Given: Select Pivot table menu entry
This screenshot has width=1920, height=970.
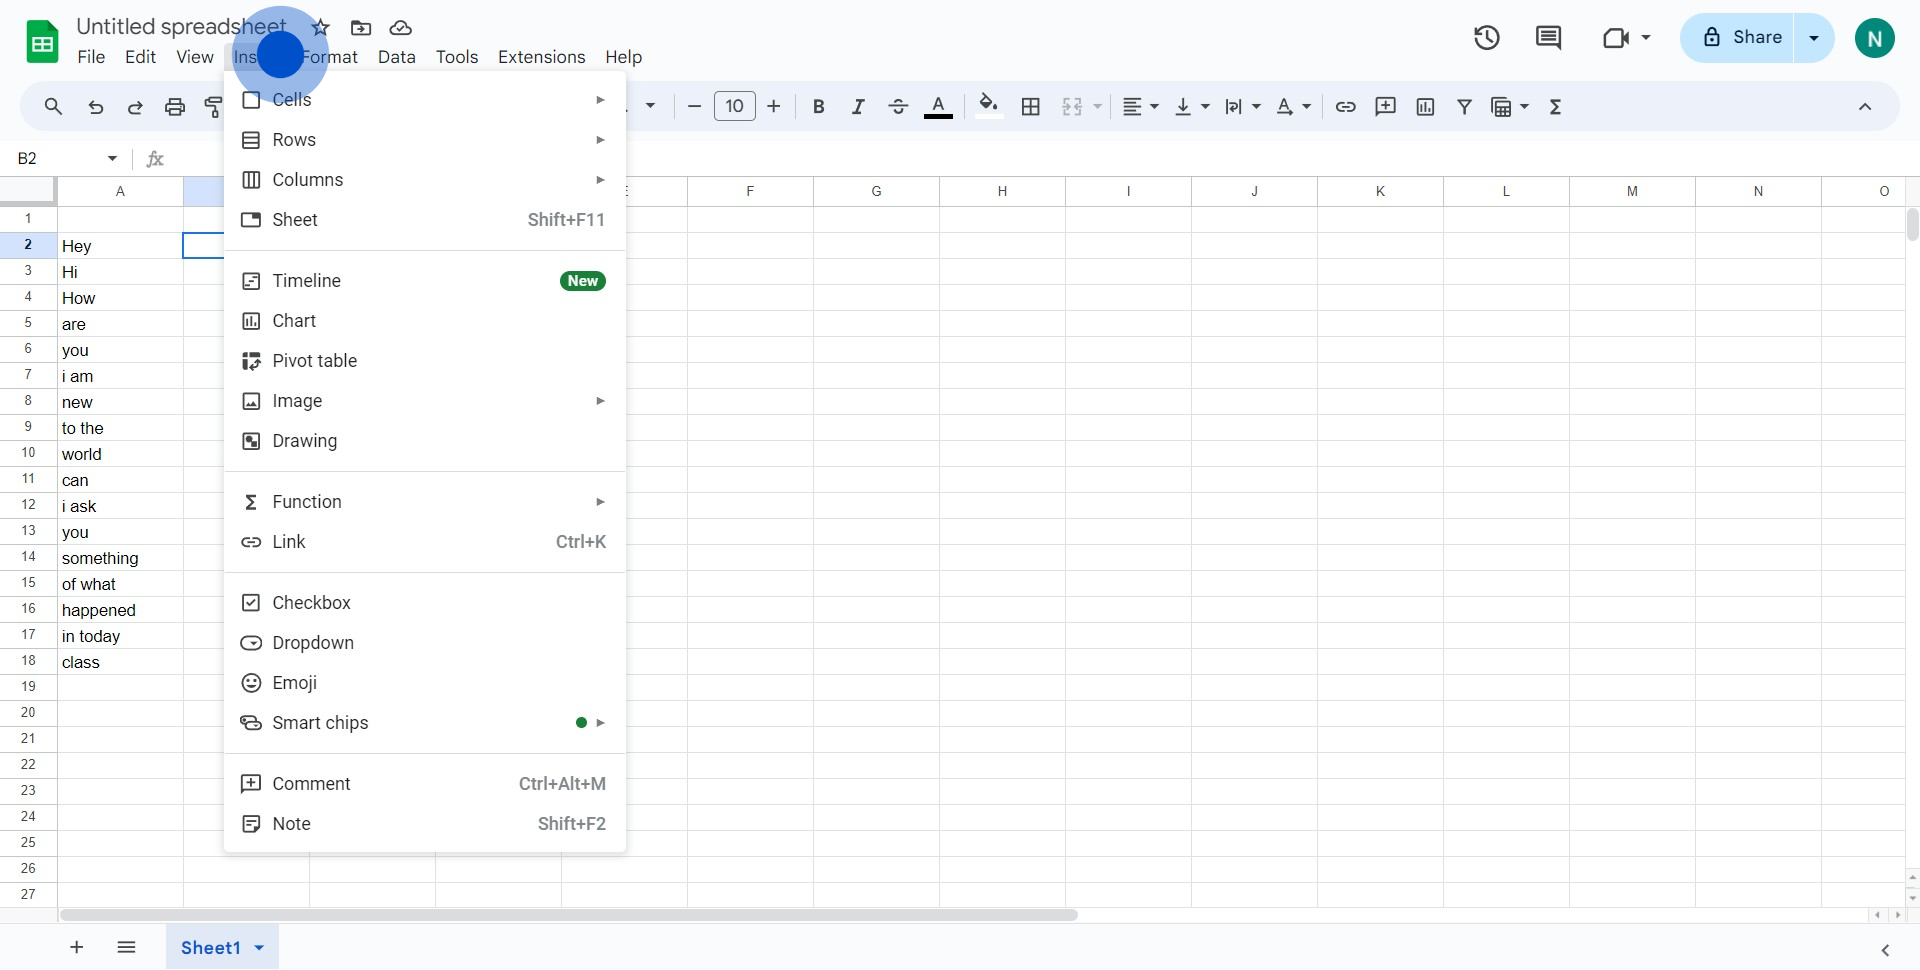Looking at the screenshot, I should (314, 361).
